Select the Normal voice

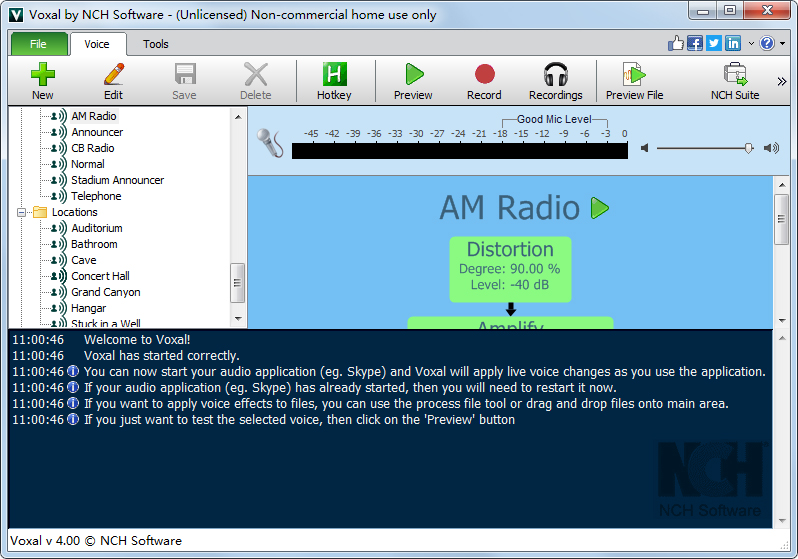point(88,164)
